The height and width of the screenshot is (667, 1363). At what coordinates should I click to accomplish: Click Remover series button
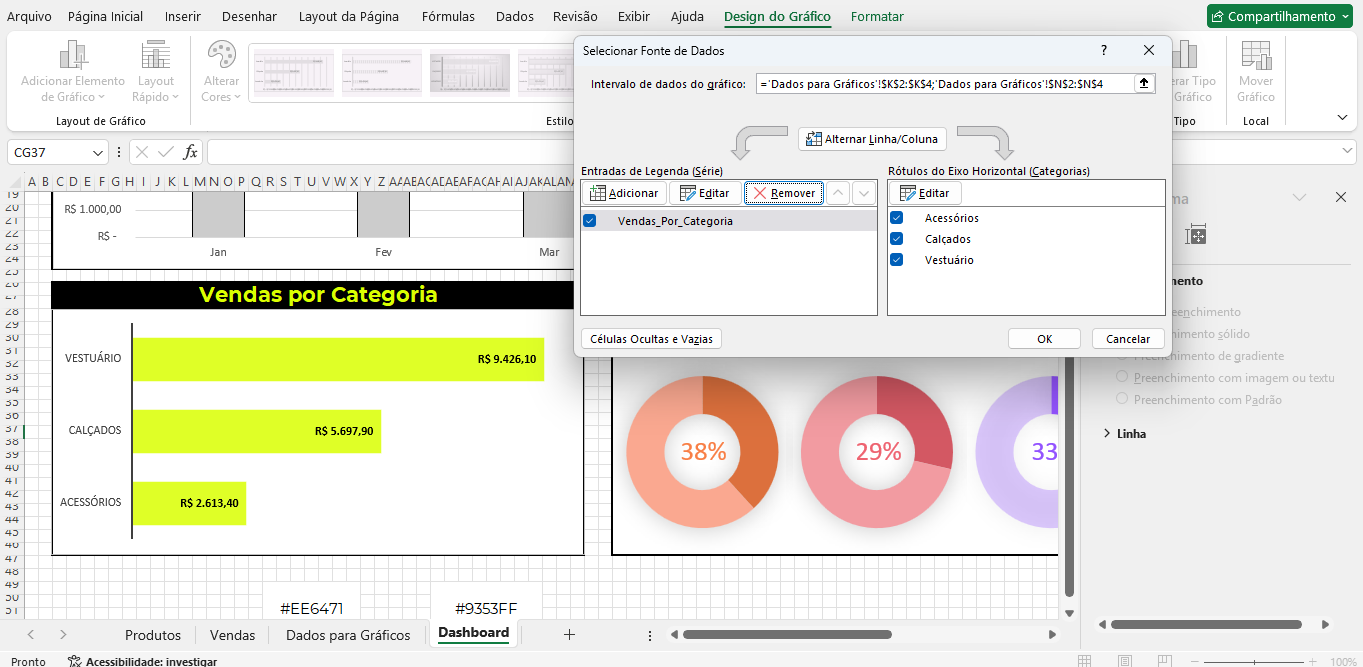[784, 193]
